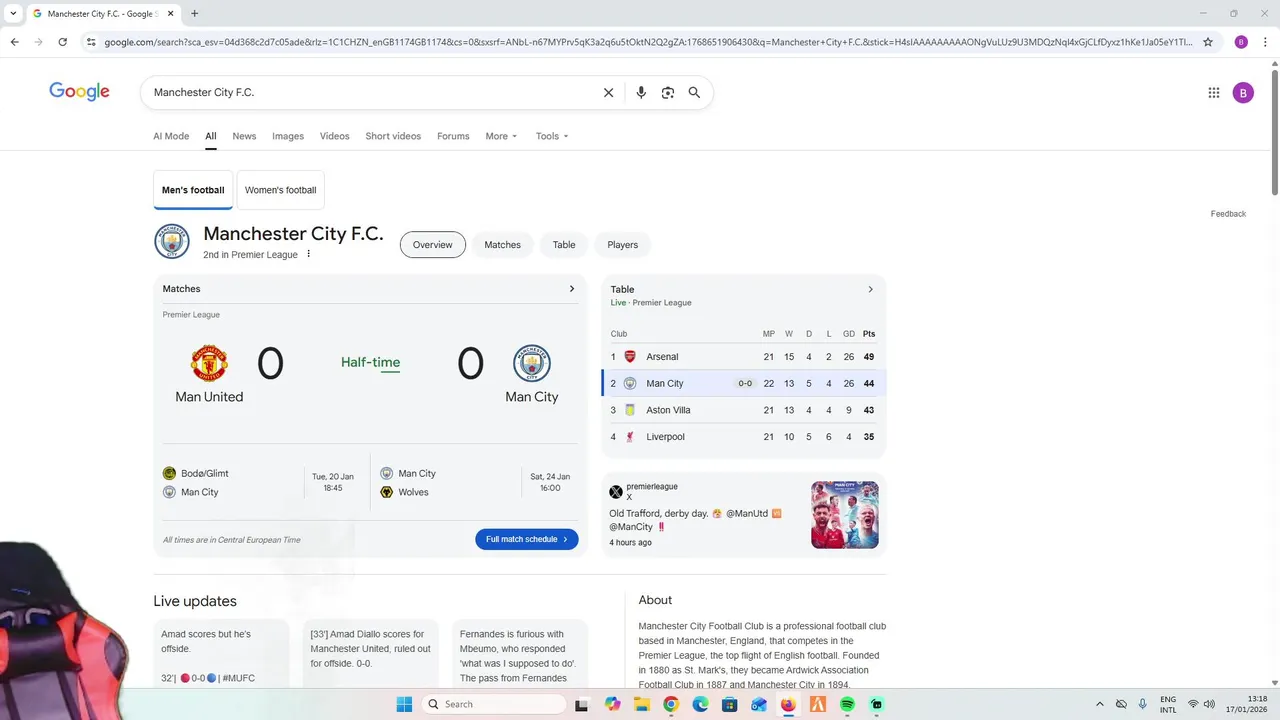Switch to Videos results tab

click(x=335, y=136)
